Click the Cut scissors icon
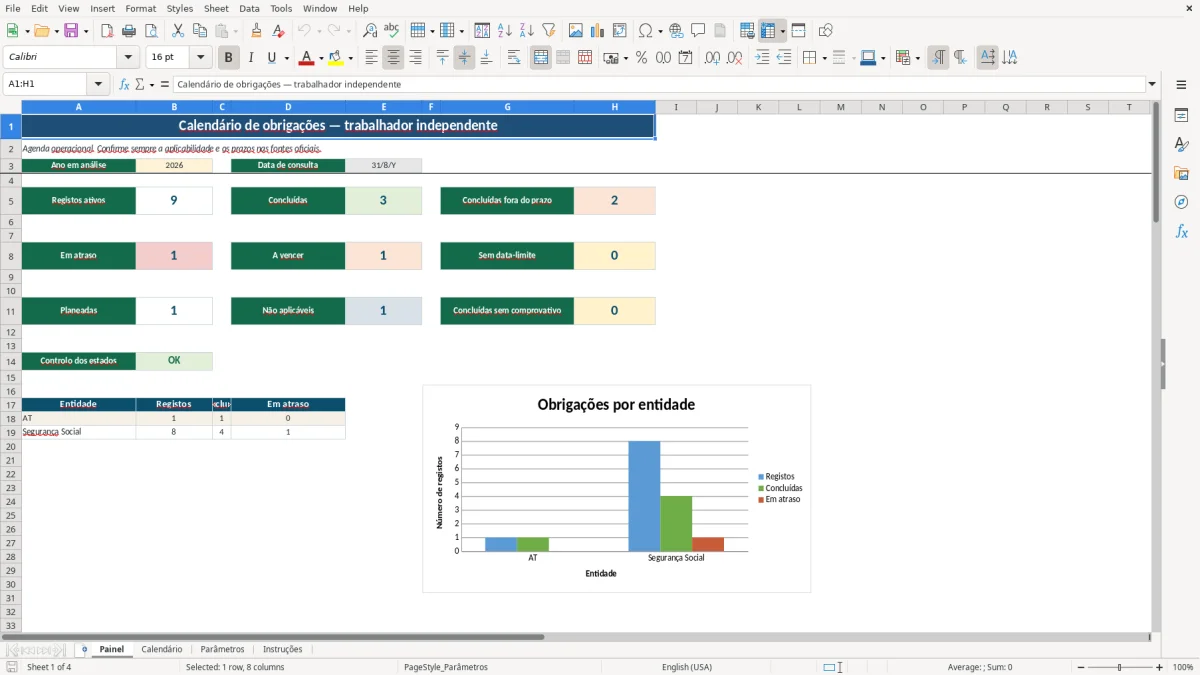The image size is (1200, 675). click(178, 31)
